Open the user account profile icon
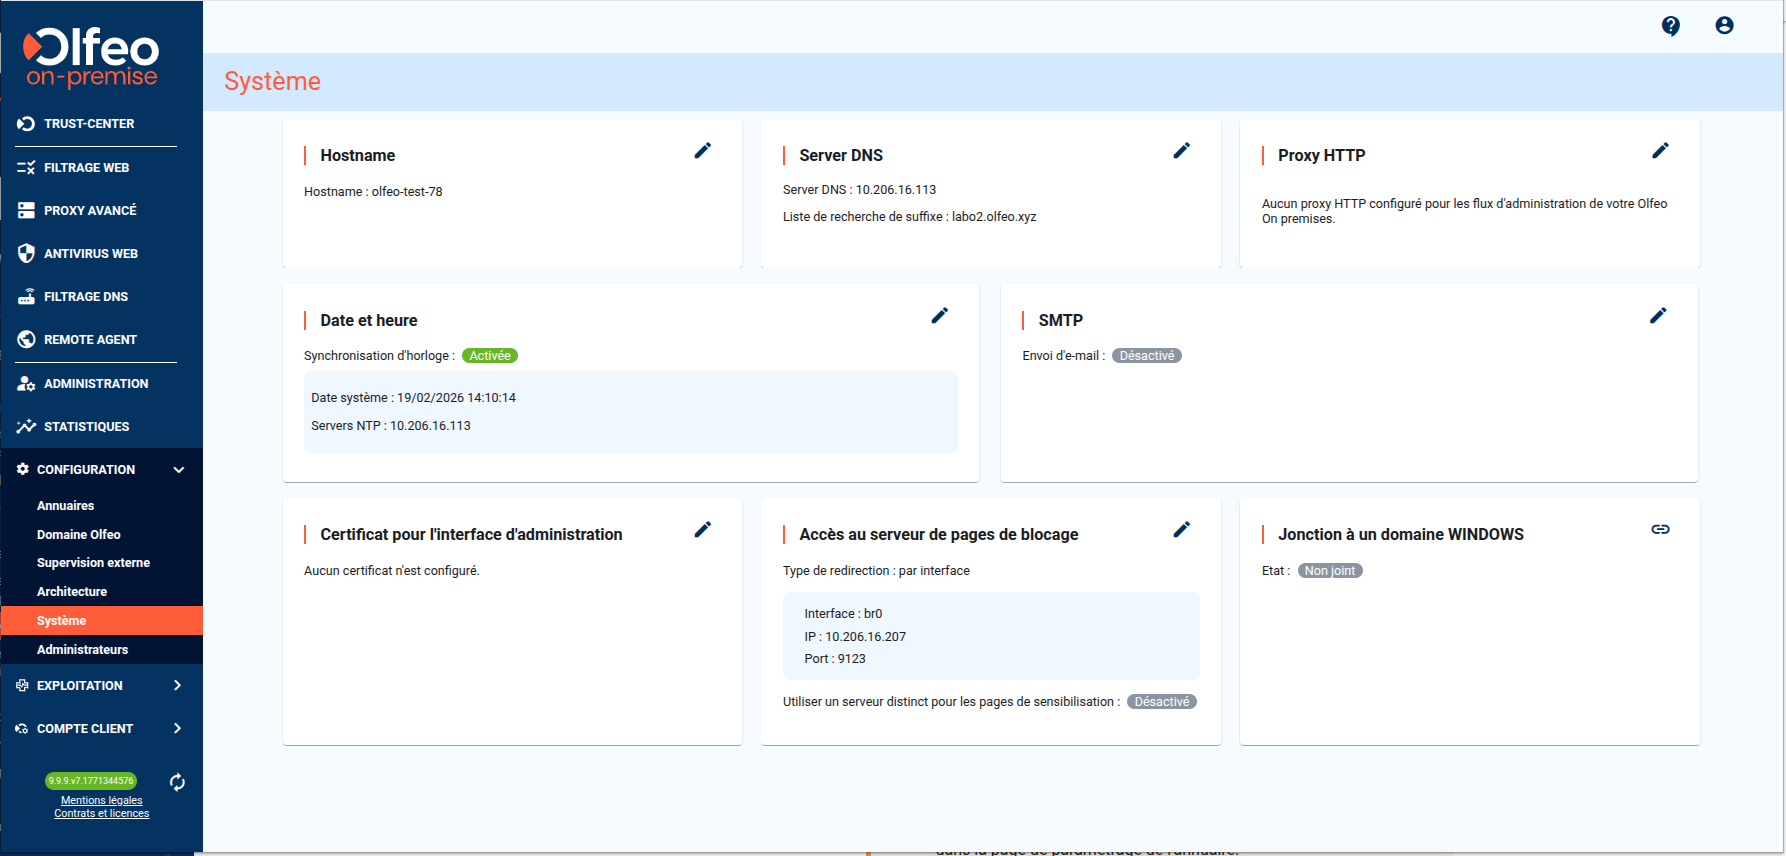 coord(1725,26)
